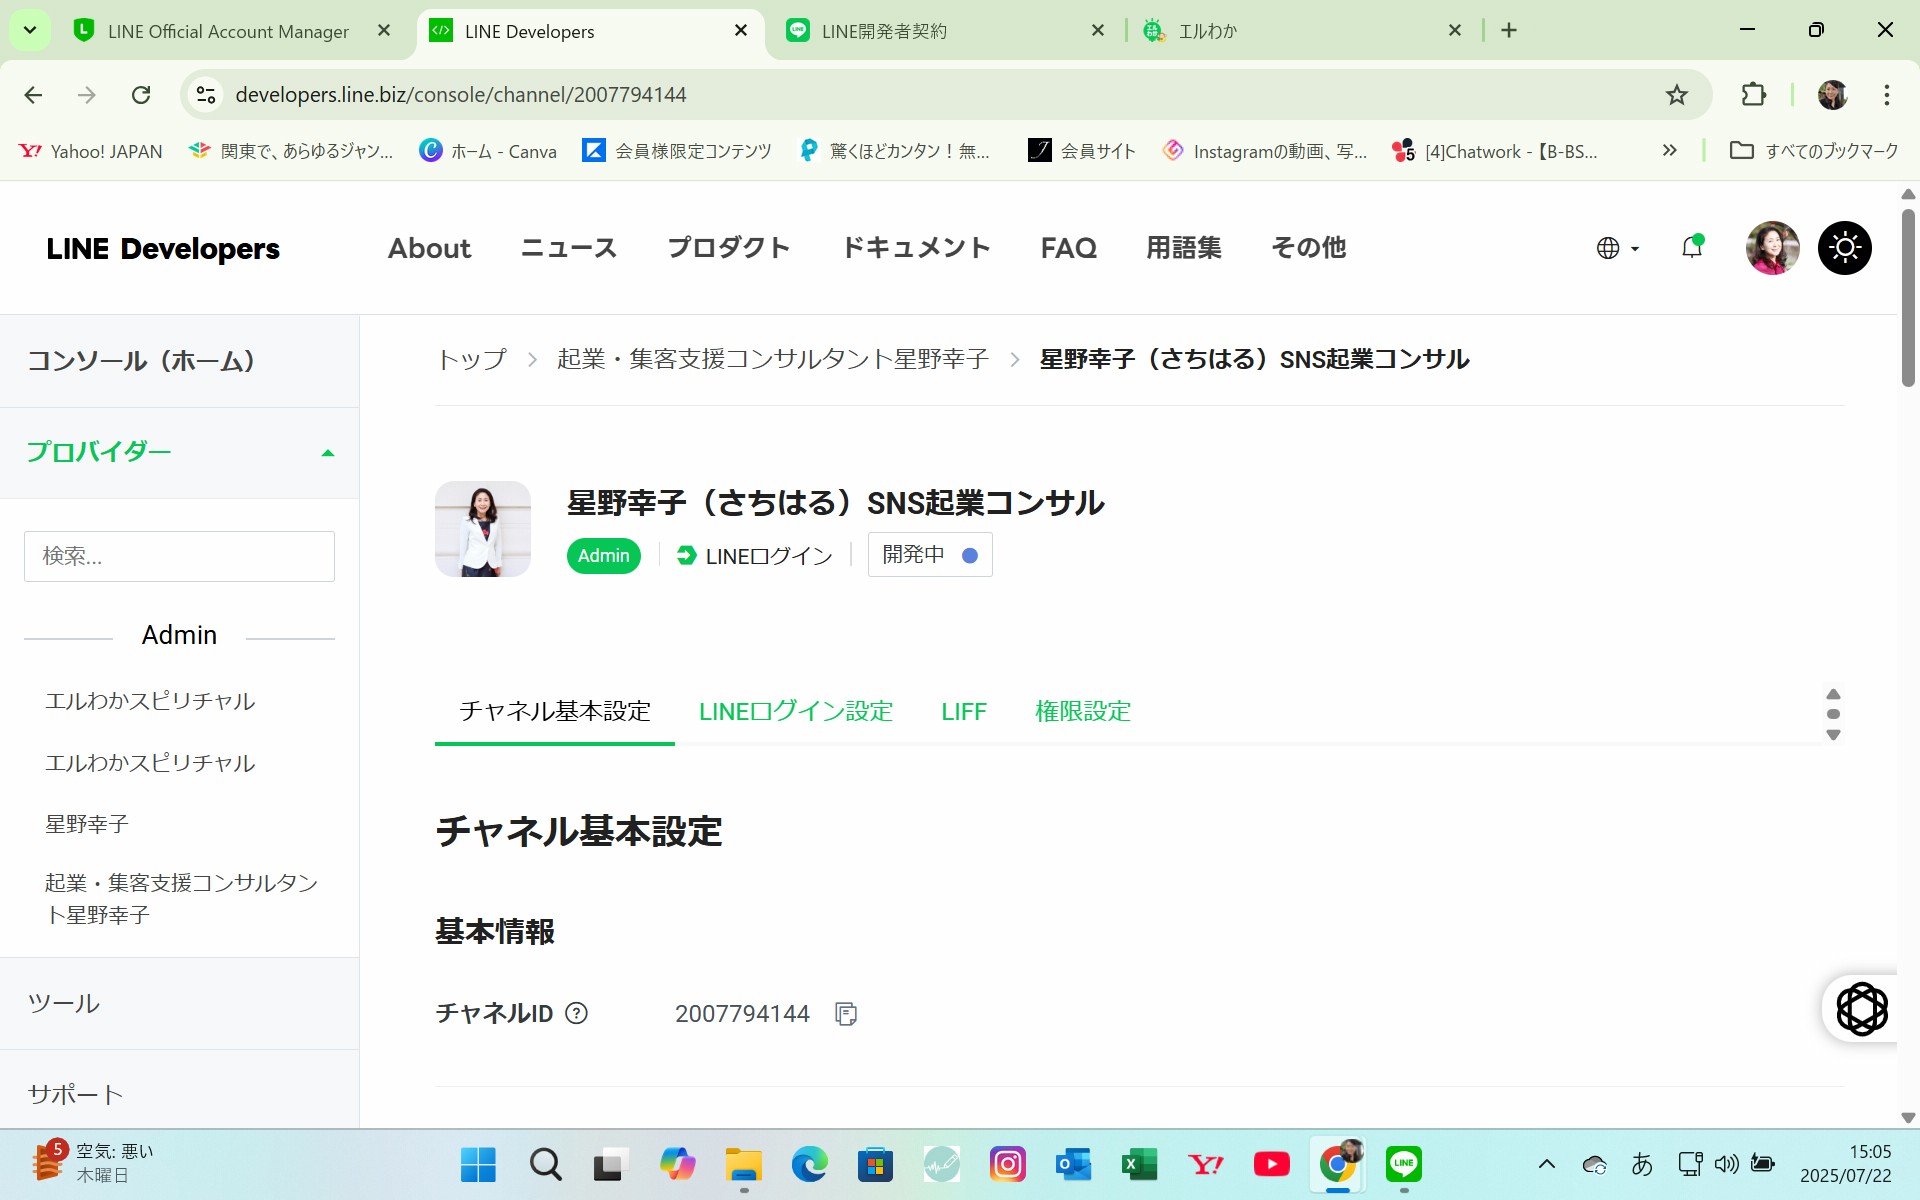Click トップ breadcrumb link
This screenshot has height=1200, width=1920.
[472, 359]
